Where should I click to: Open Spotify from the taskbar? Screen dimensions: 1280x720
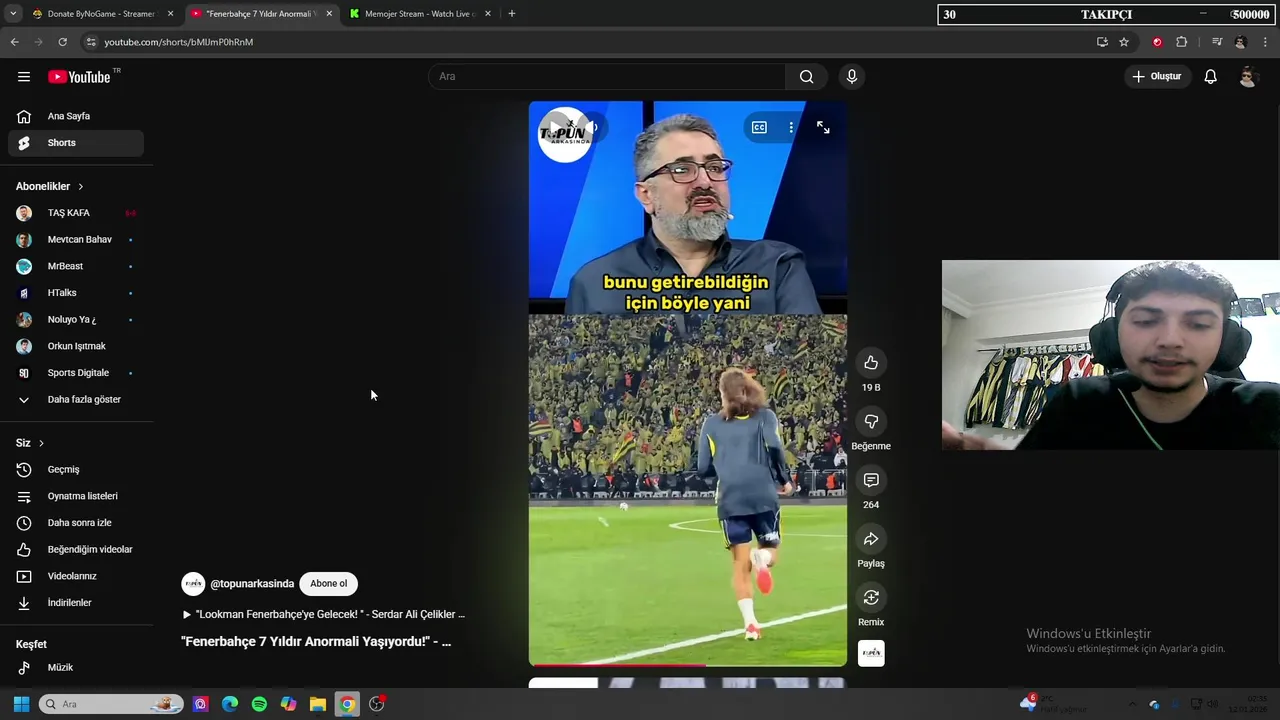259,704
